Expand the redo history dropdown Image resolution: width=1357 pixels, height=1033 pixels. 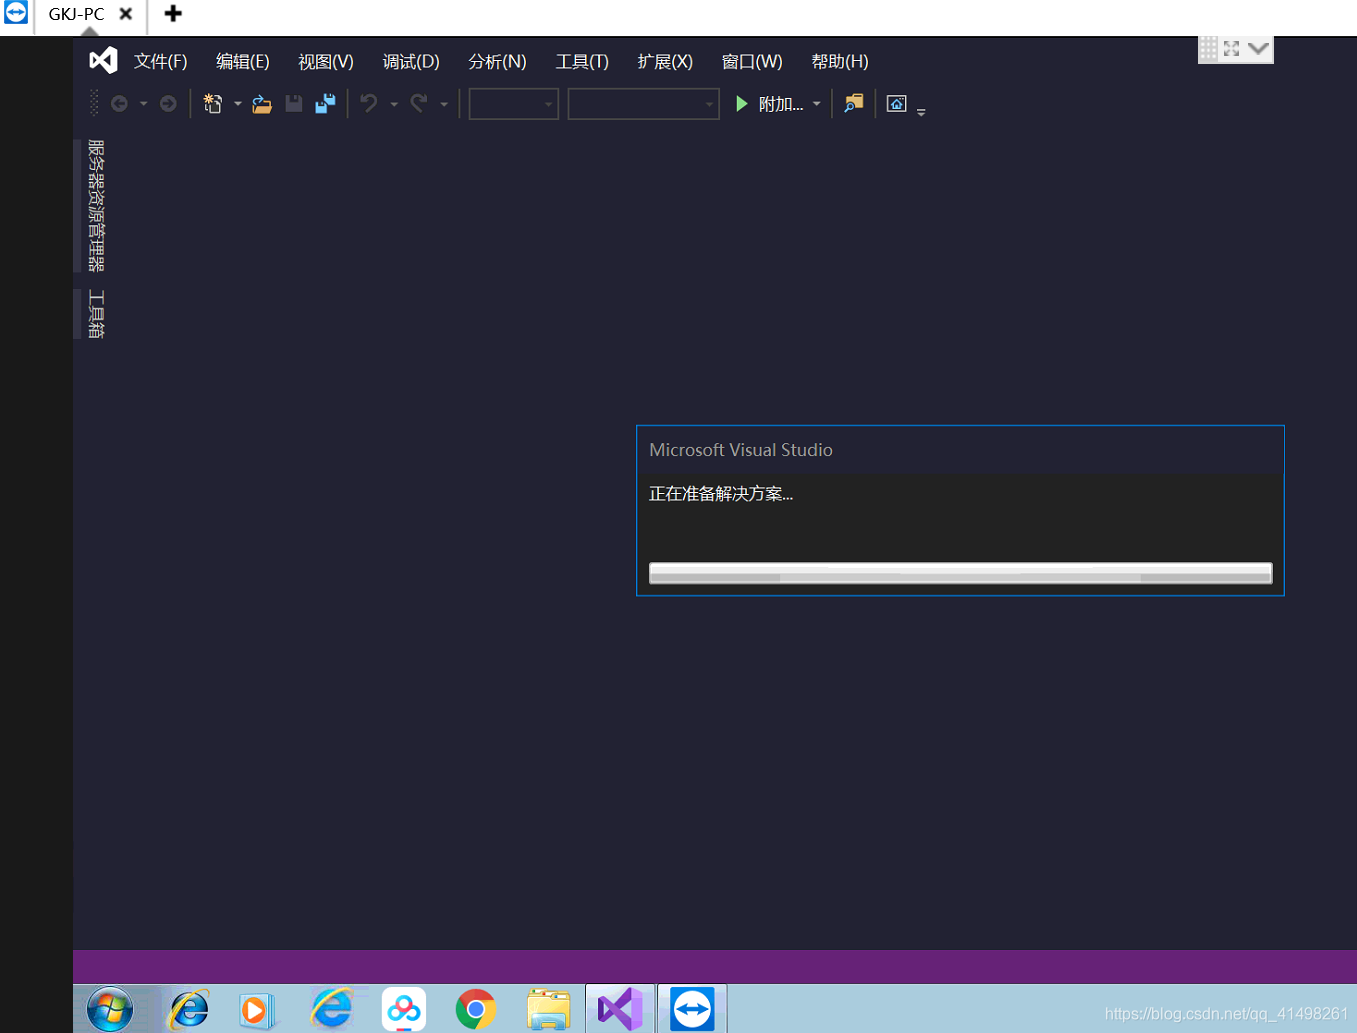tap(444, 104)
